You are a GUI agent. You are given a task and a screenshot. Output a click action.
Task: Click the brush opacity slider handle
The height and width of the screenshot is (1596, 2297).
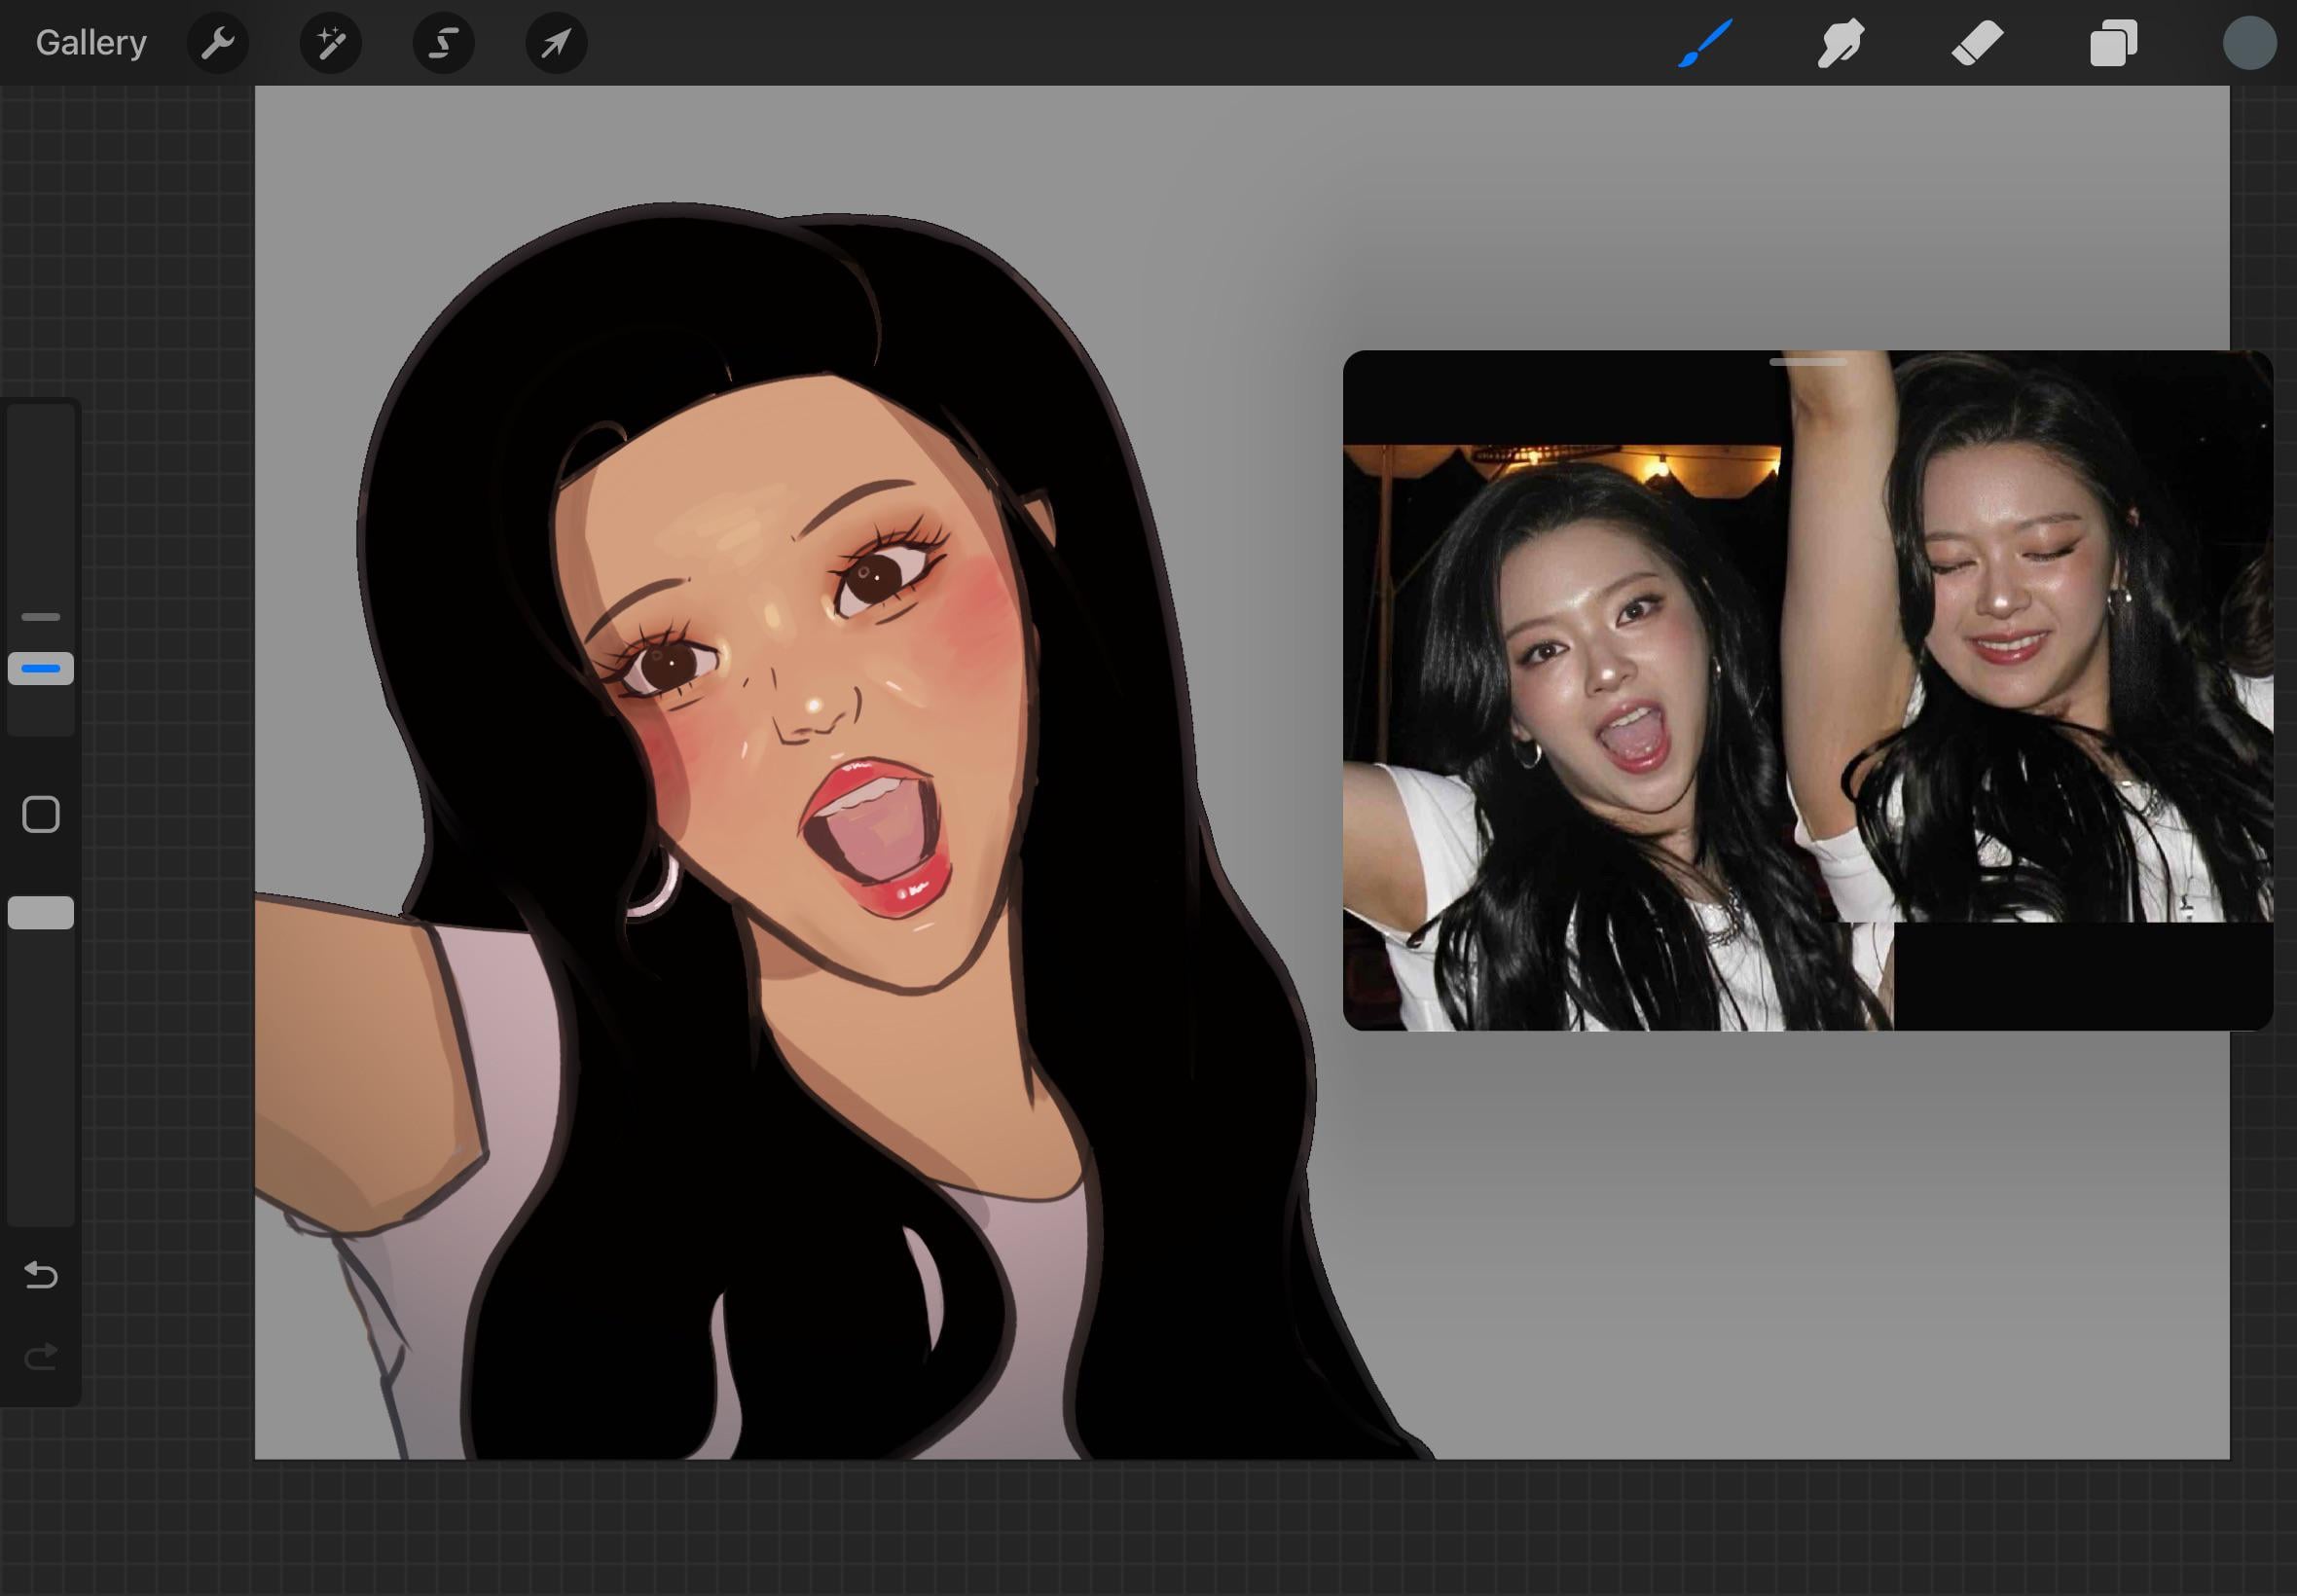(41, 912)
